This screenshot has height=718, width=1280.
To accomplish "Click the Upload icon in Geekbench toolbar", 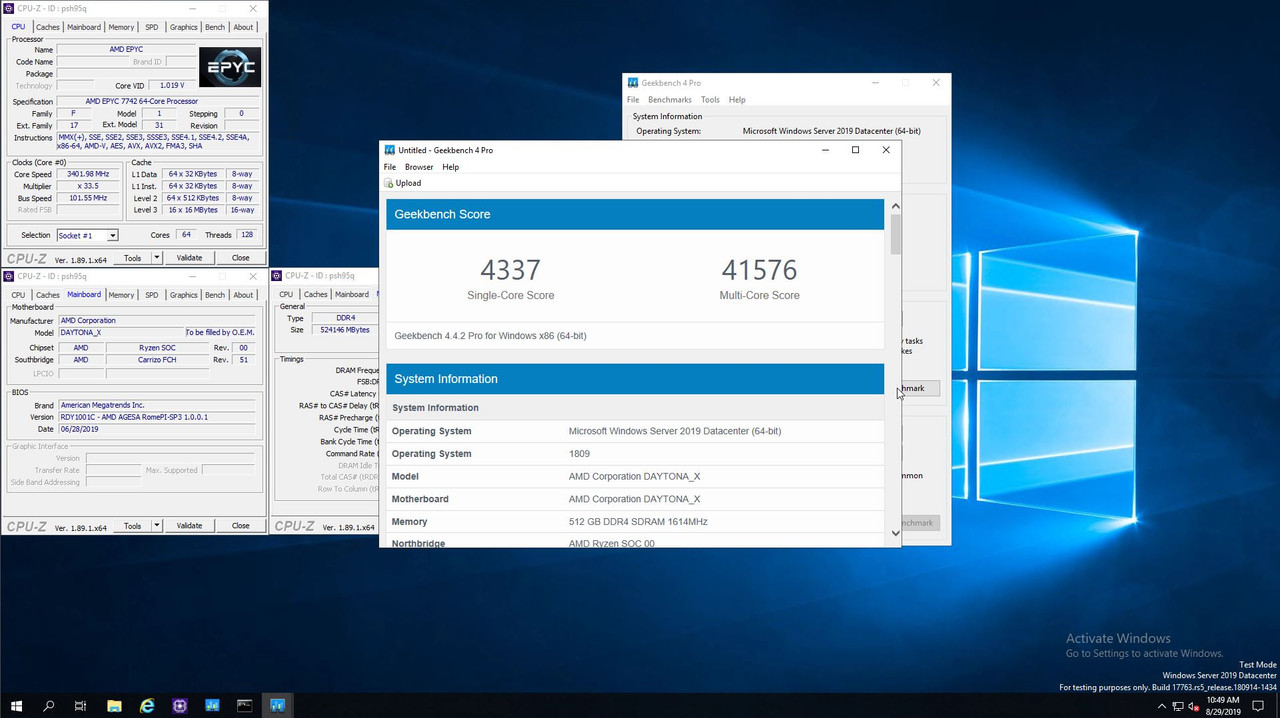I will 389,183.
